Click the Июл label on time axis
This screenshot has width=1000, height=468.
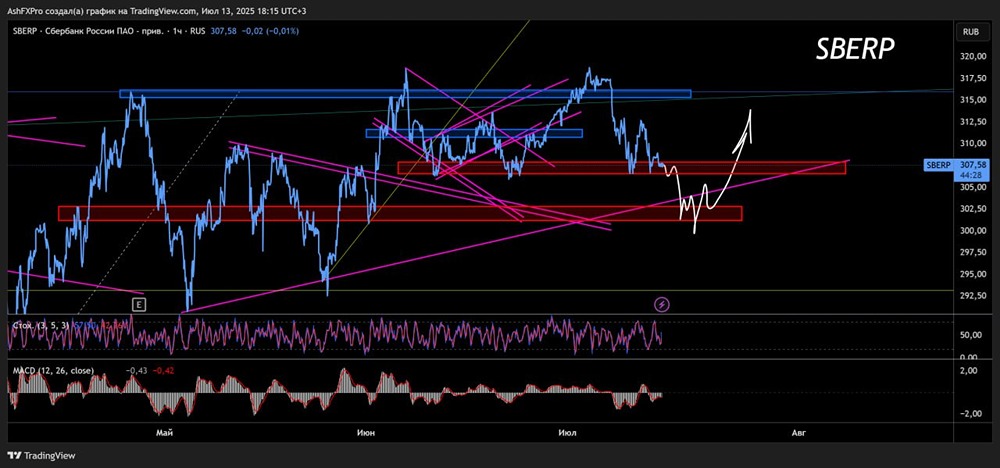[x=567, y=433]
